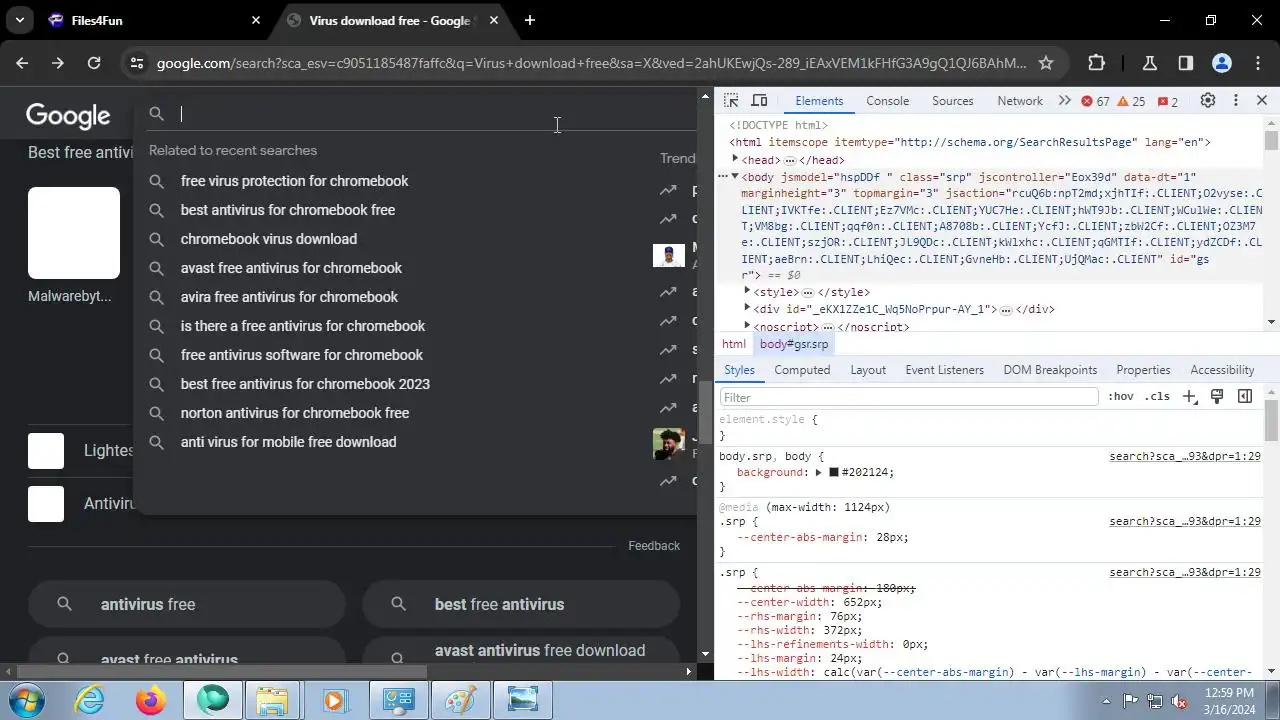Collapse the body element node

[x=735, y=177]
